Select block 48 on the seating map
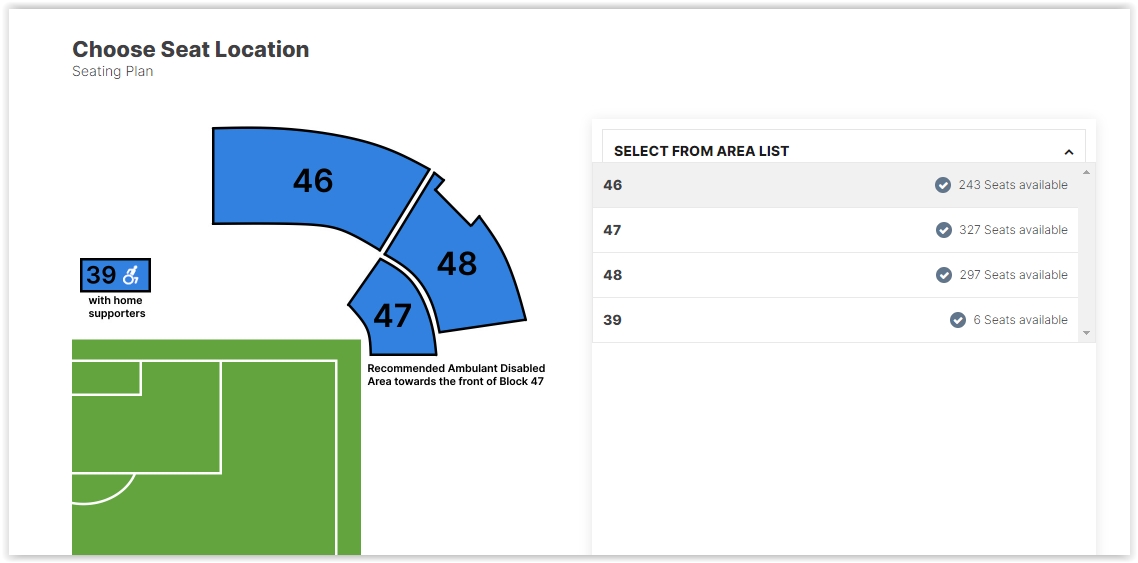 [457, 263]
